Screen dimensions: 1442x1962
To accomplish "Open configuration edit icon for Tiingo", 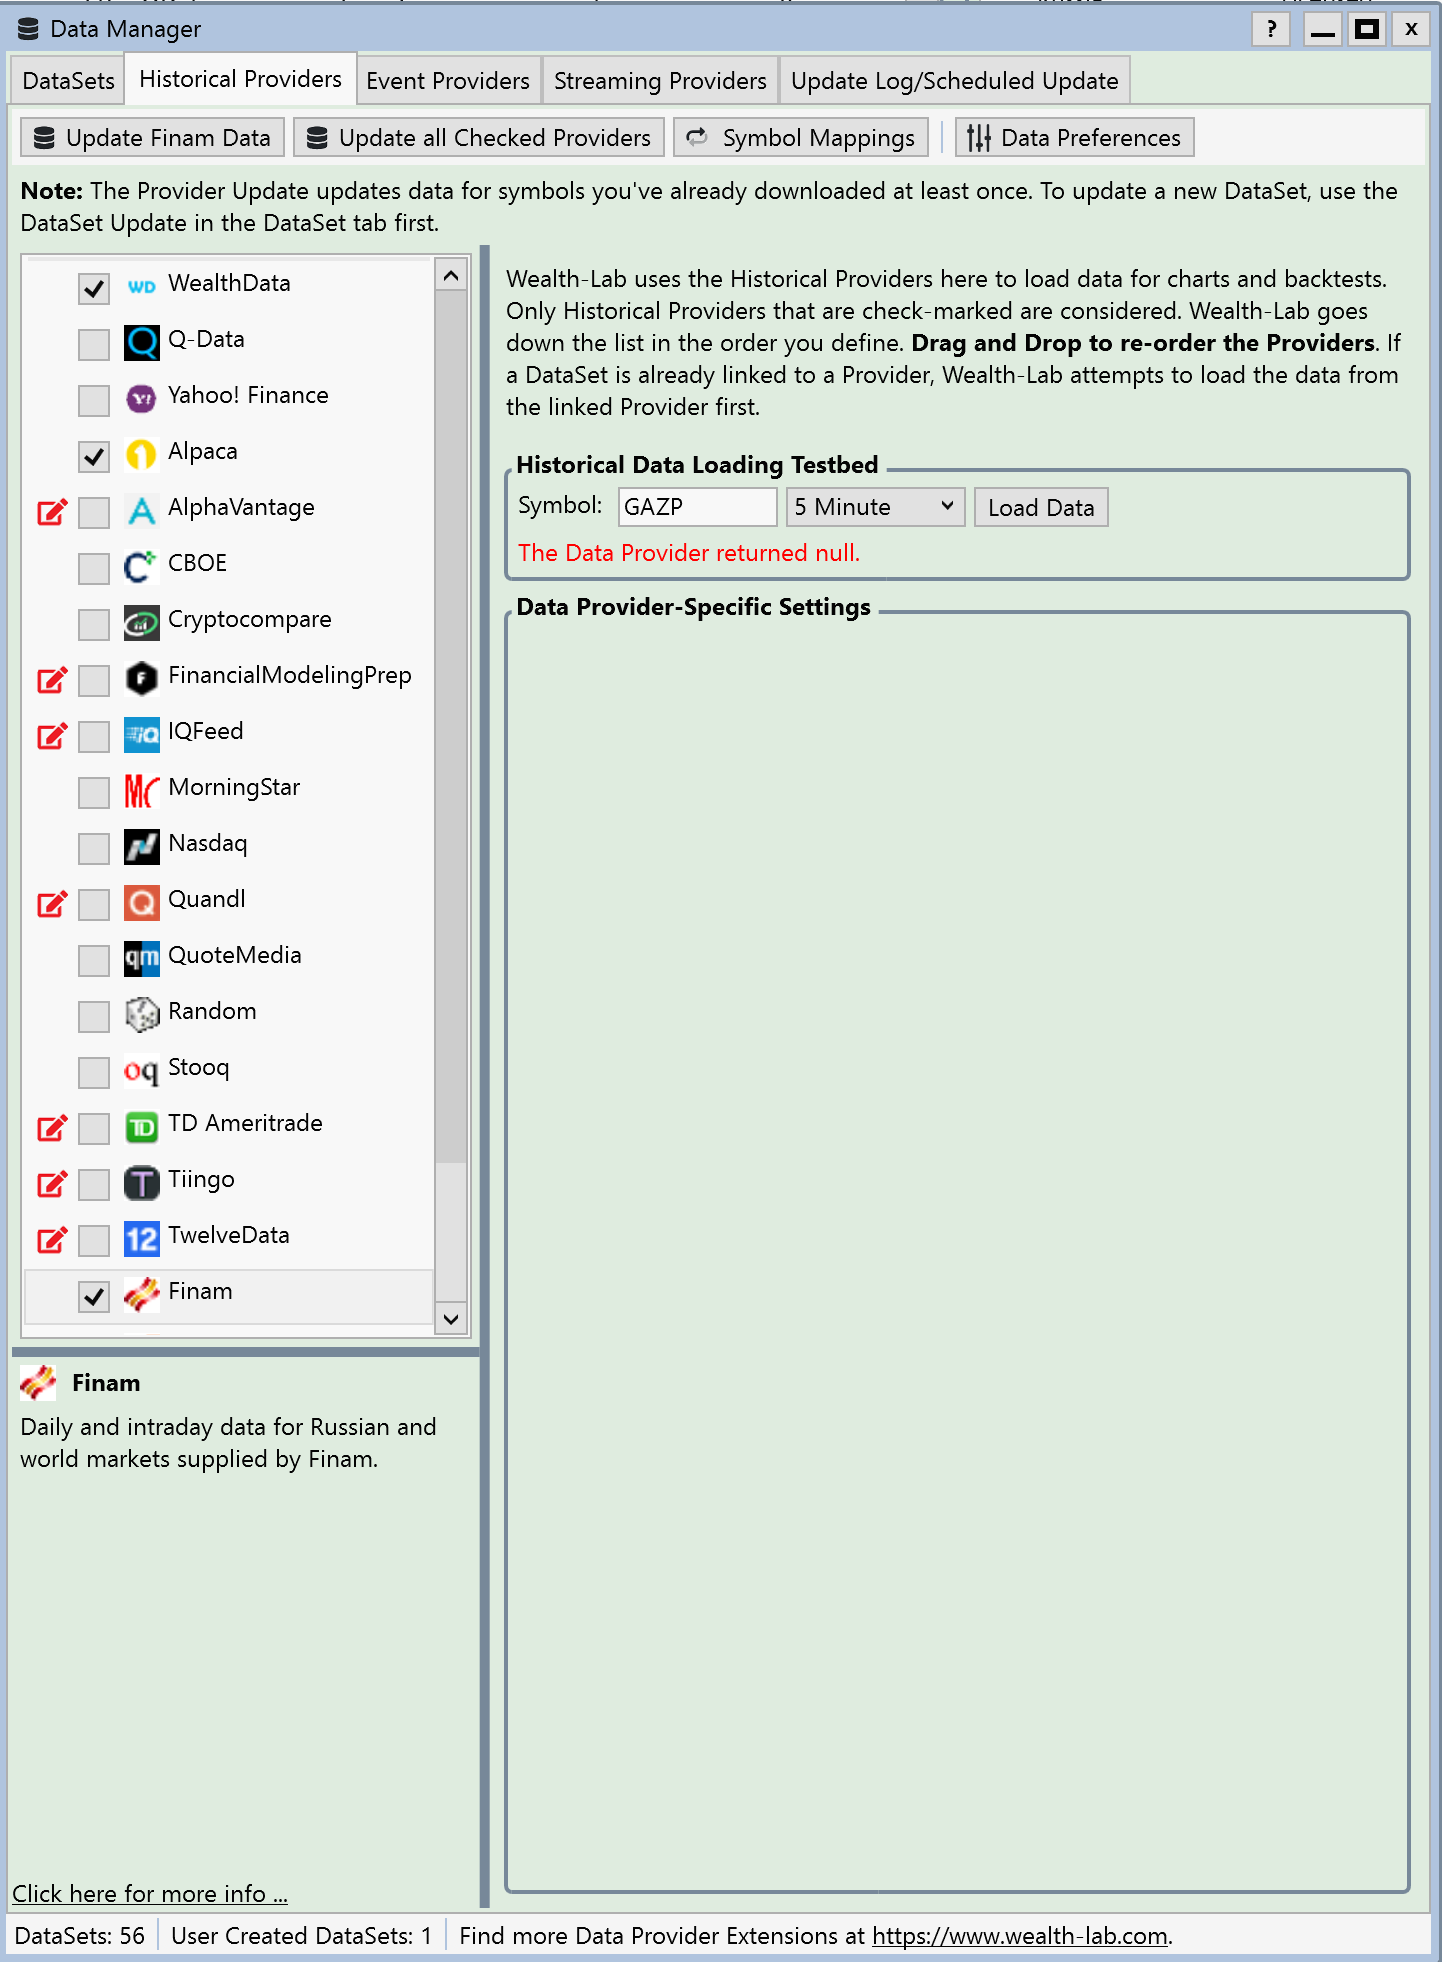I will (52, 1184).
